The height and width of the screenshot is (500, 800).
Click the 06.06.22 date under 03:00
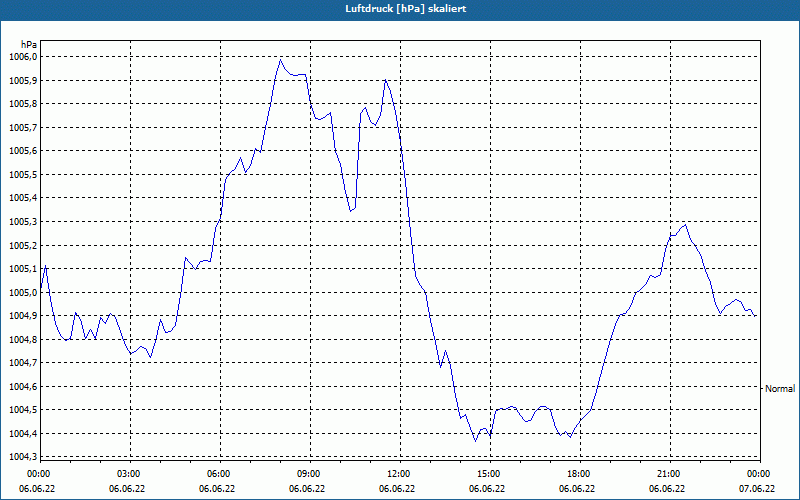pyautogui.click(x=127, y=489)
